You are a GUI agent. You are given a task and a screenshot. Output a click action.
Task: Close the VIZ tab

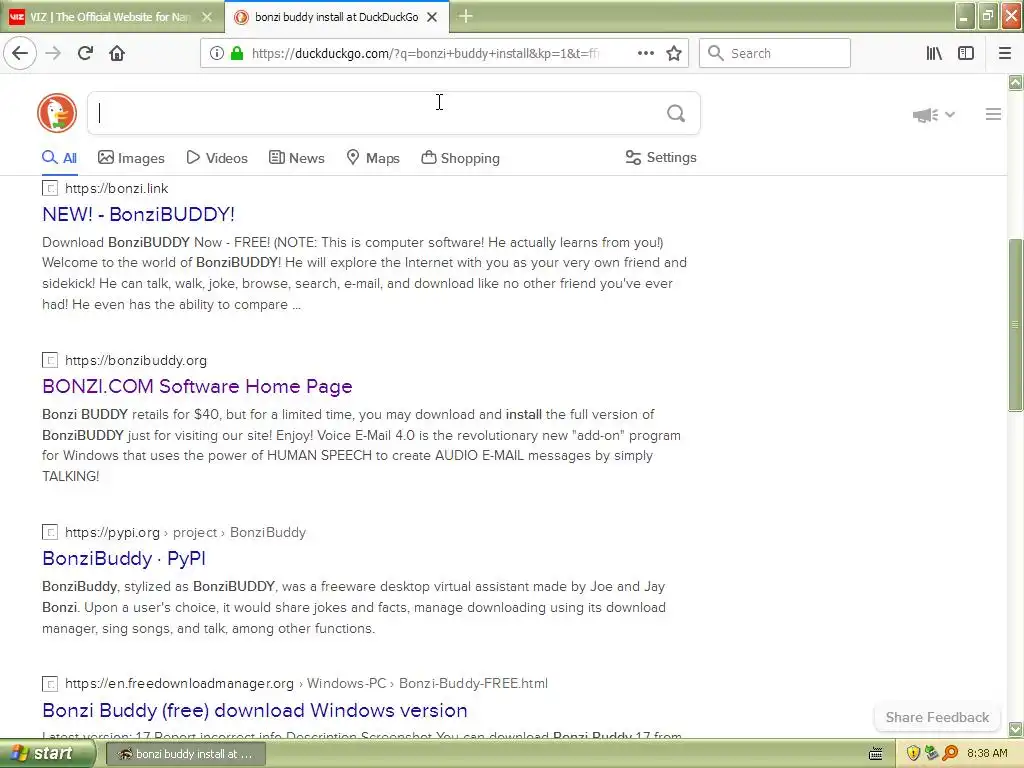[206, 17]
